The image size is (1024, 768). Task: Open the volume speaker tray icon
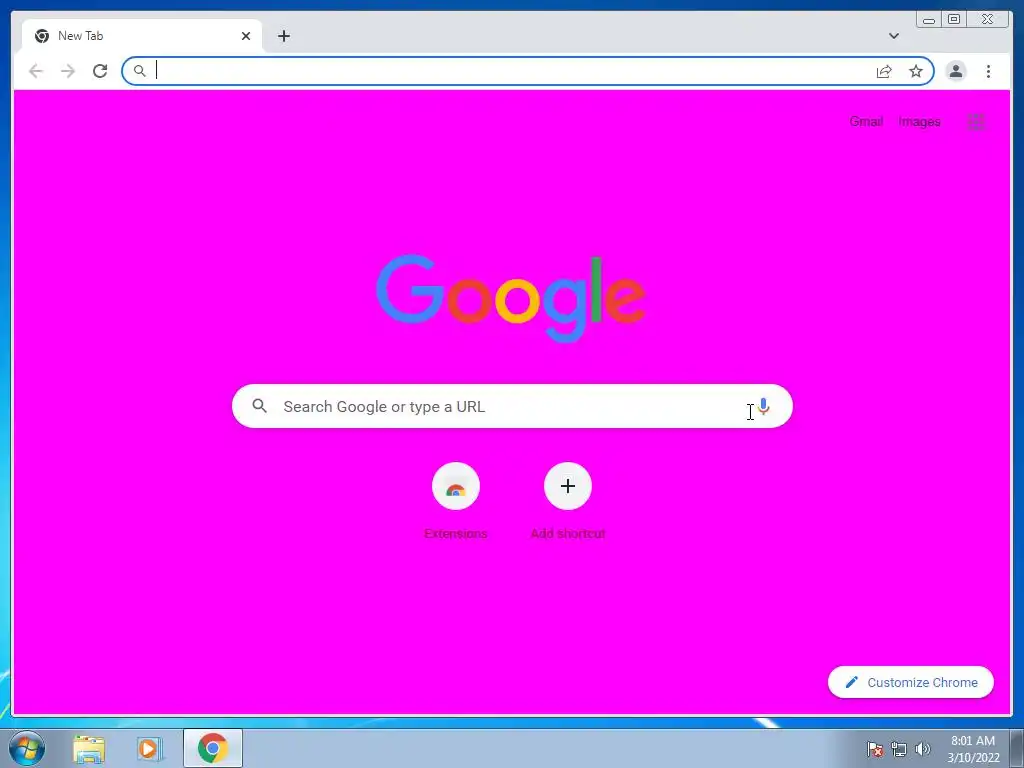point(923,749)
